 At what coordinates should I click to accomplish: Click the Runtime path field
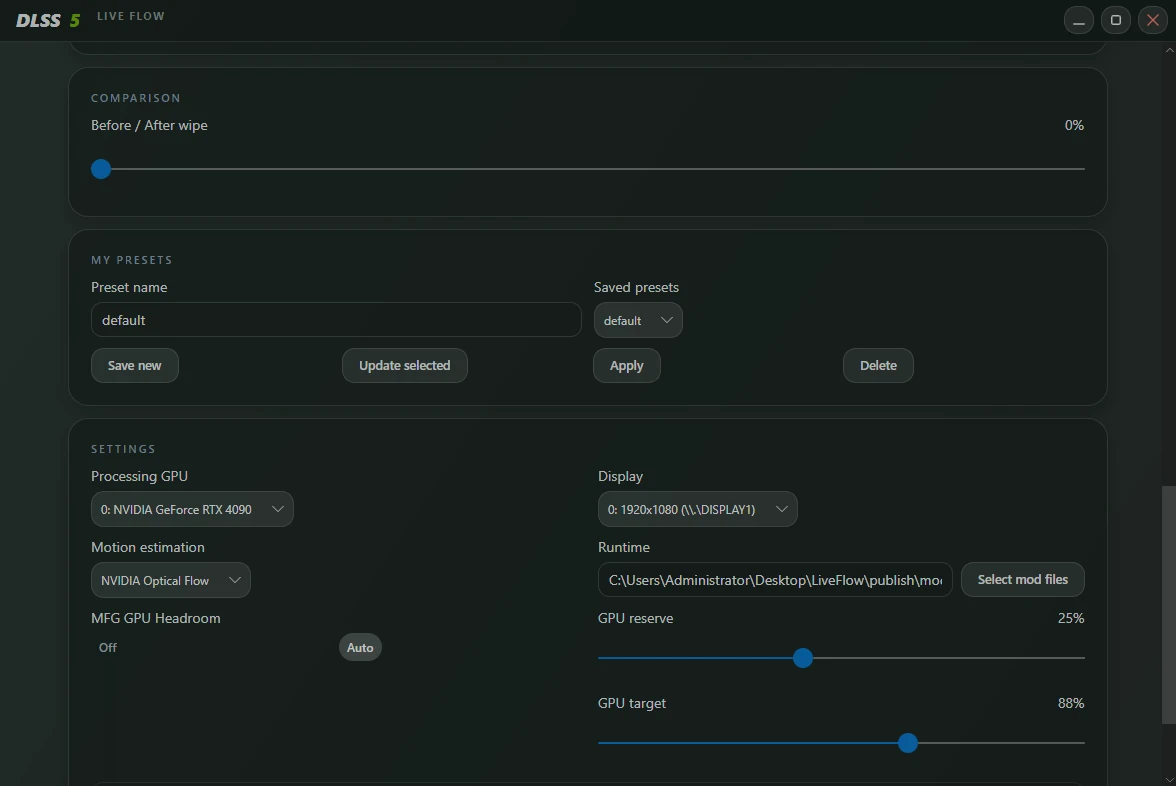pos(775,580)
